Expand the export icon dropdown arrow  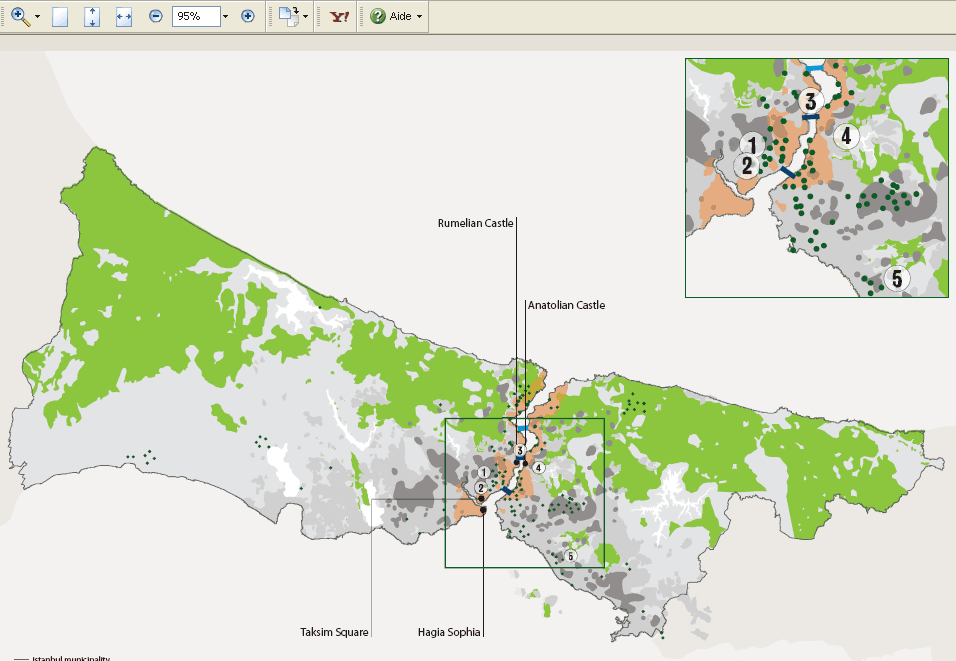[x=305, y=17]
